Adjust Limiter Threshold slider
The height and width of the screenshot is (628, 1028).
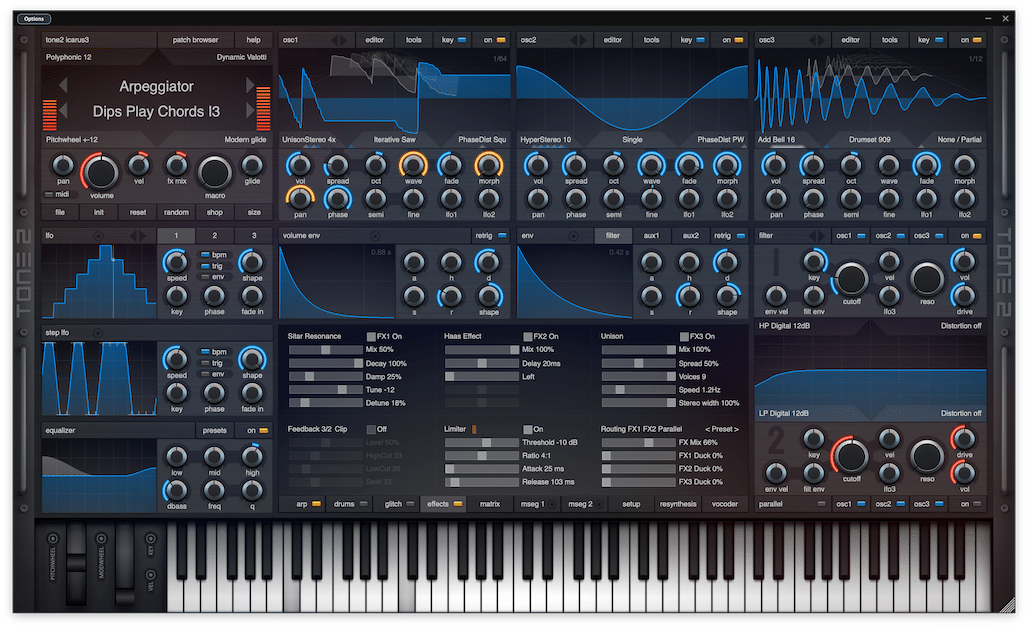point(482,442)
